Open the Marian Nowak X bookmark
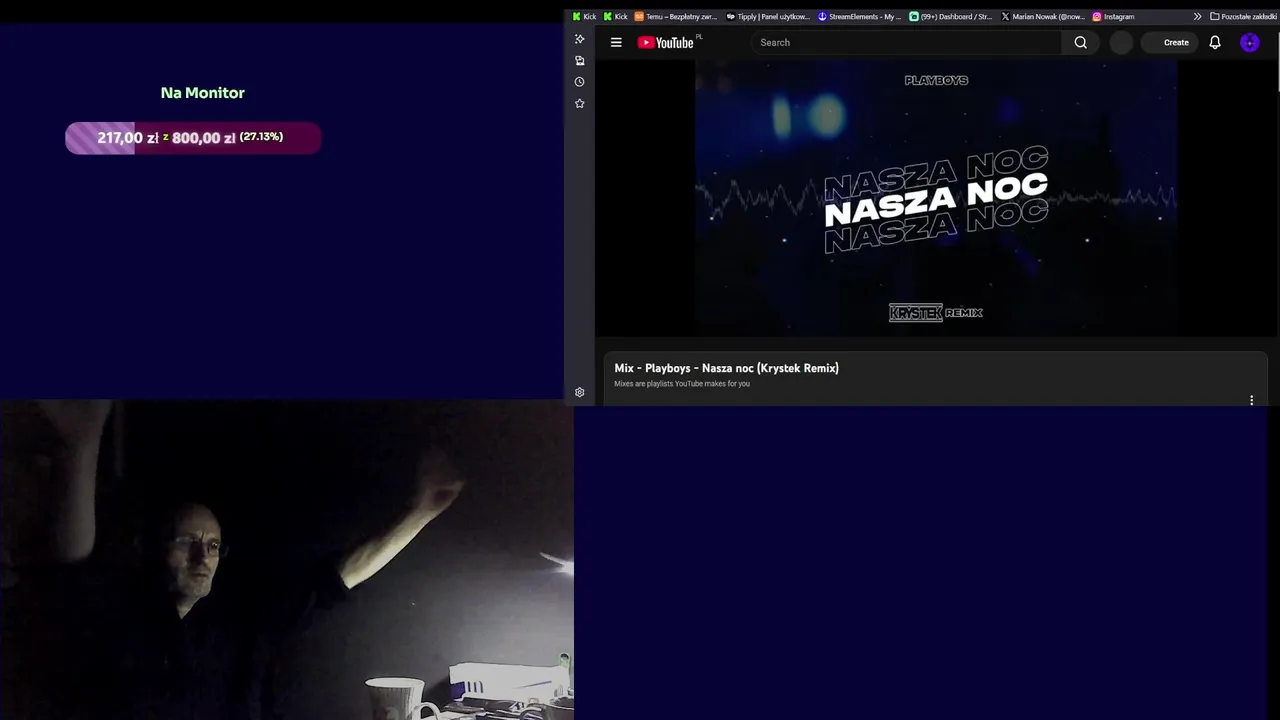This screenshot has width=1280, height=720. (1043, 16)
